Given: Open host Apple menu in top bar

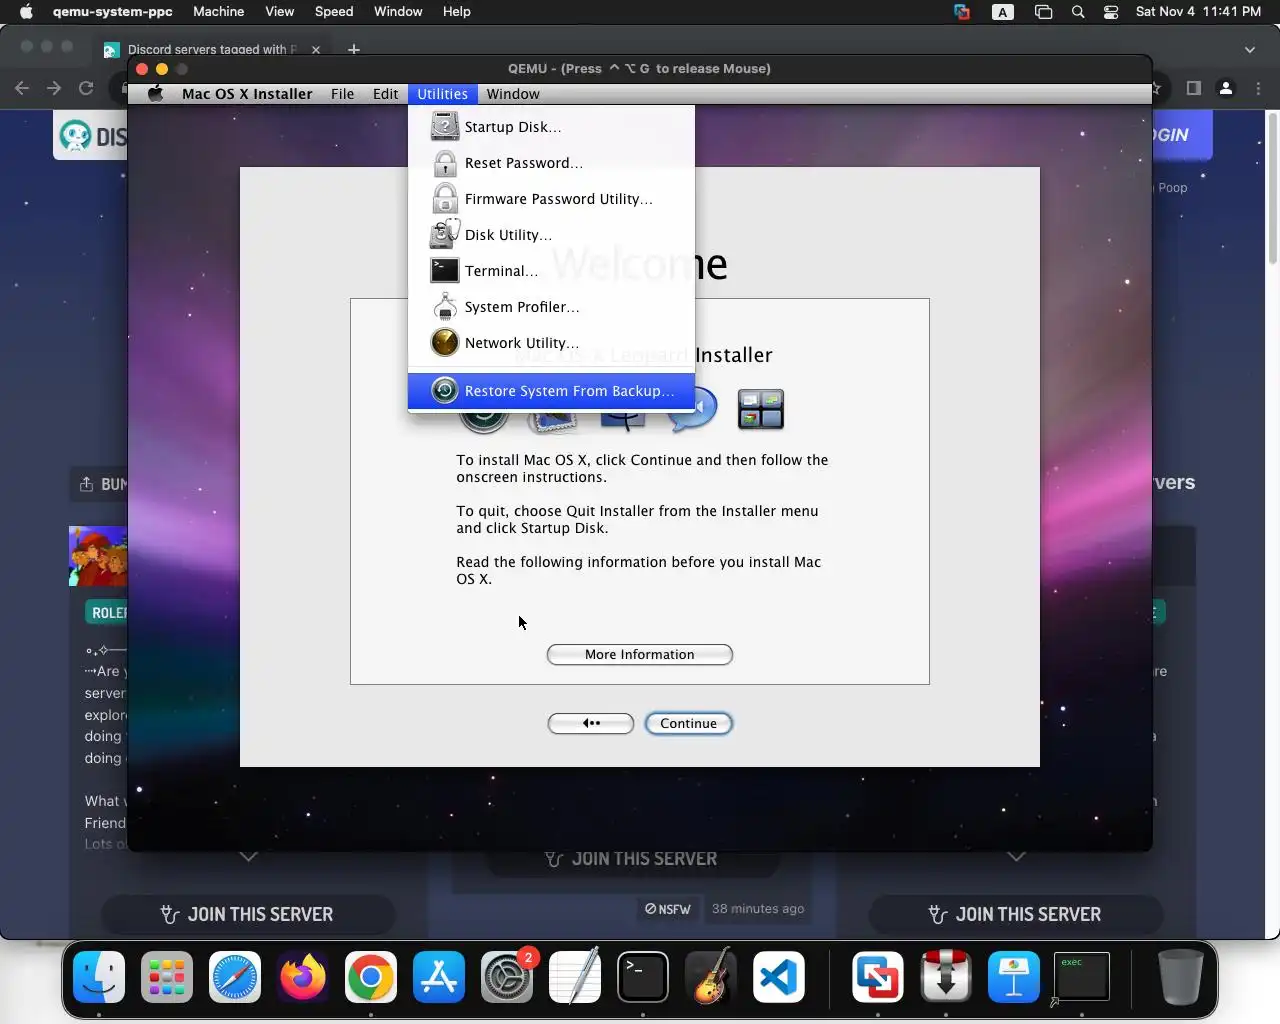Looking at the screenshot, I should [x=26, y=12].
